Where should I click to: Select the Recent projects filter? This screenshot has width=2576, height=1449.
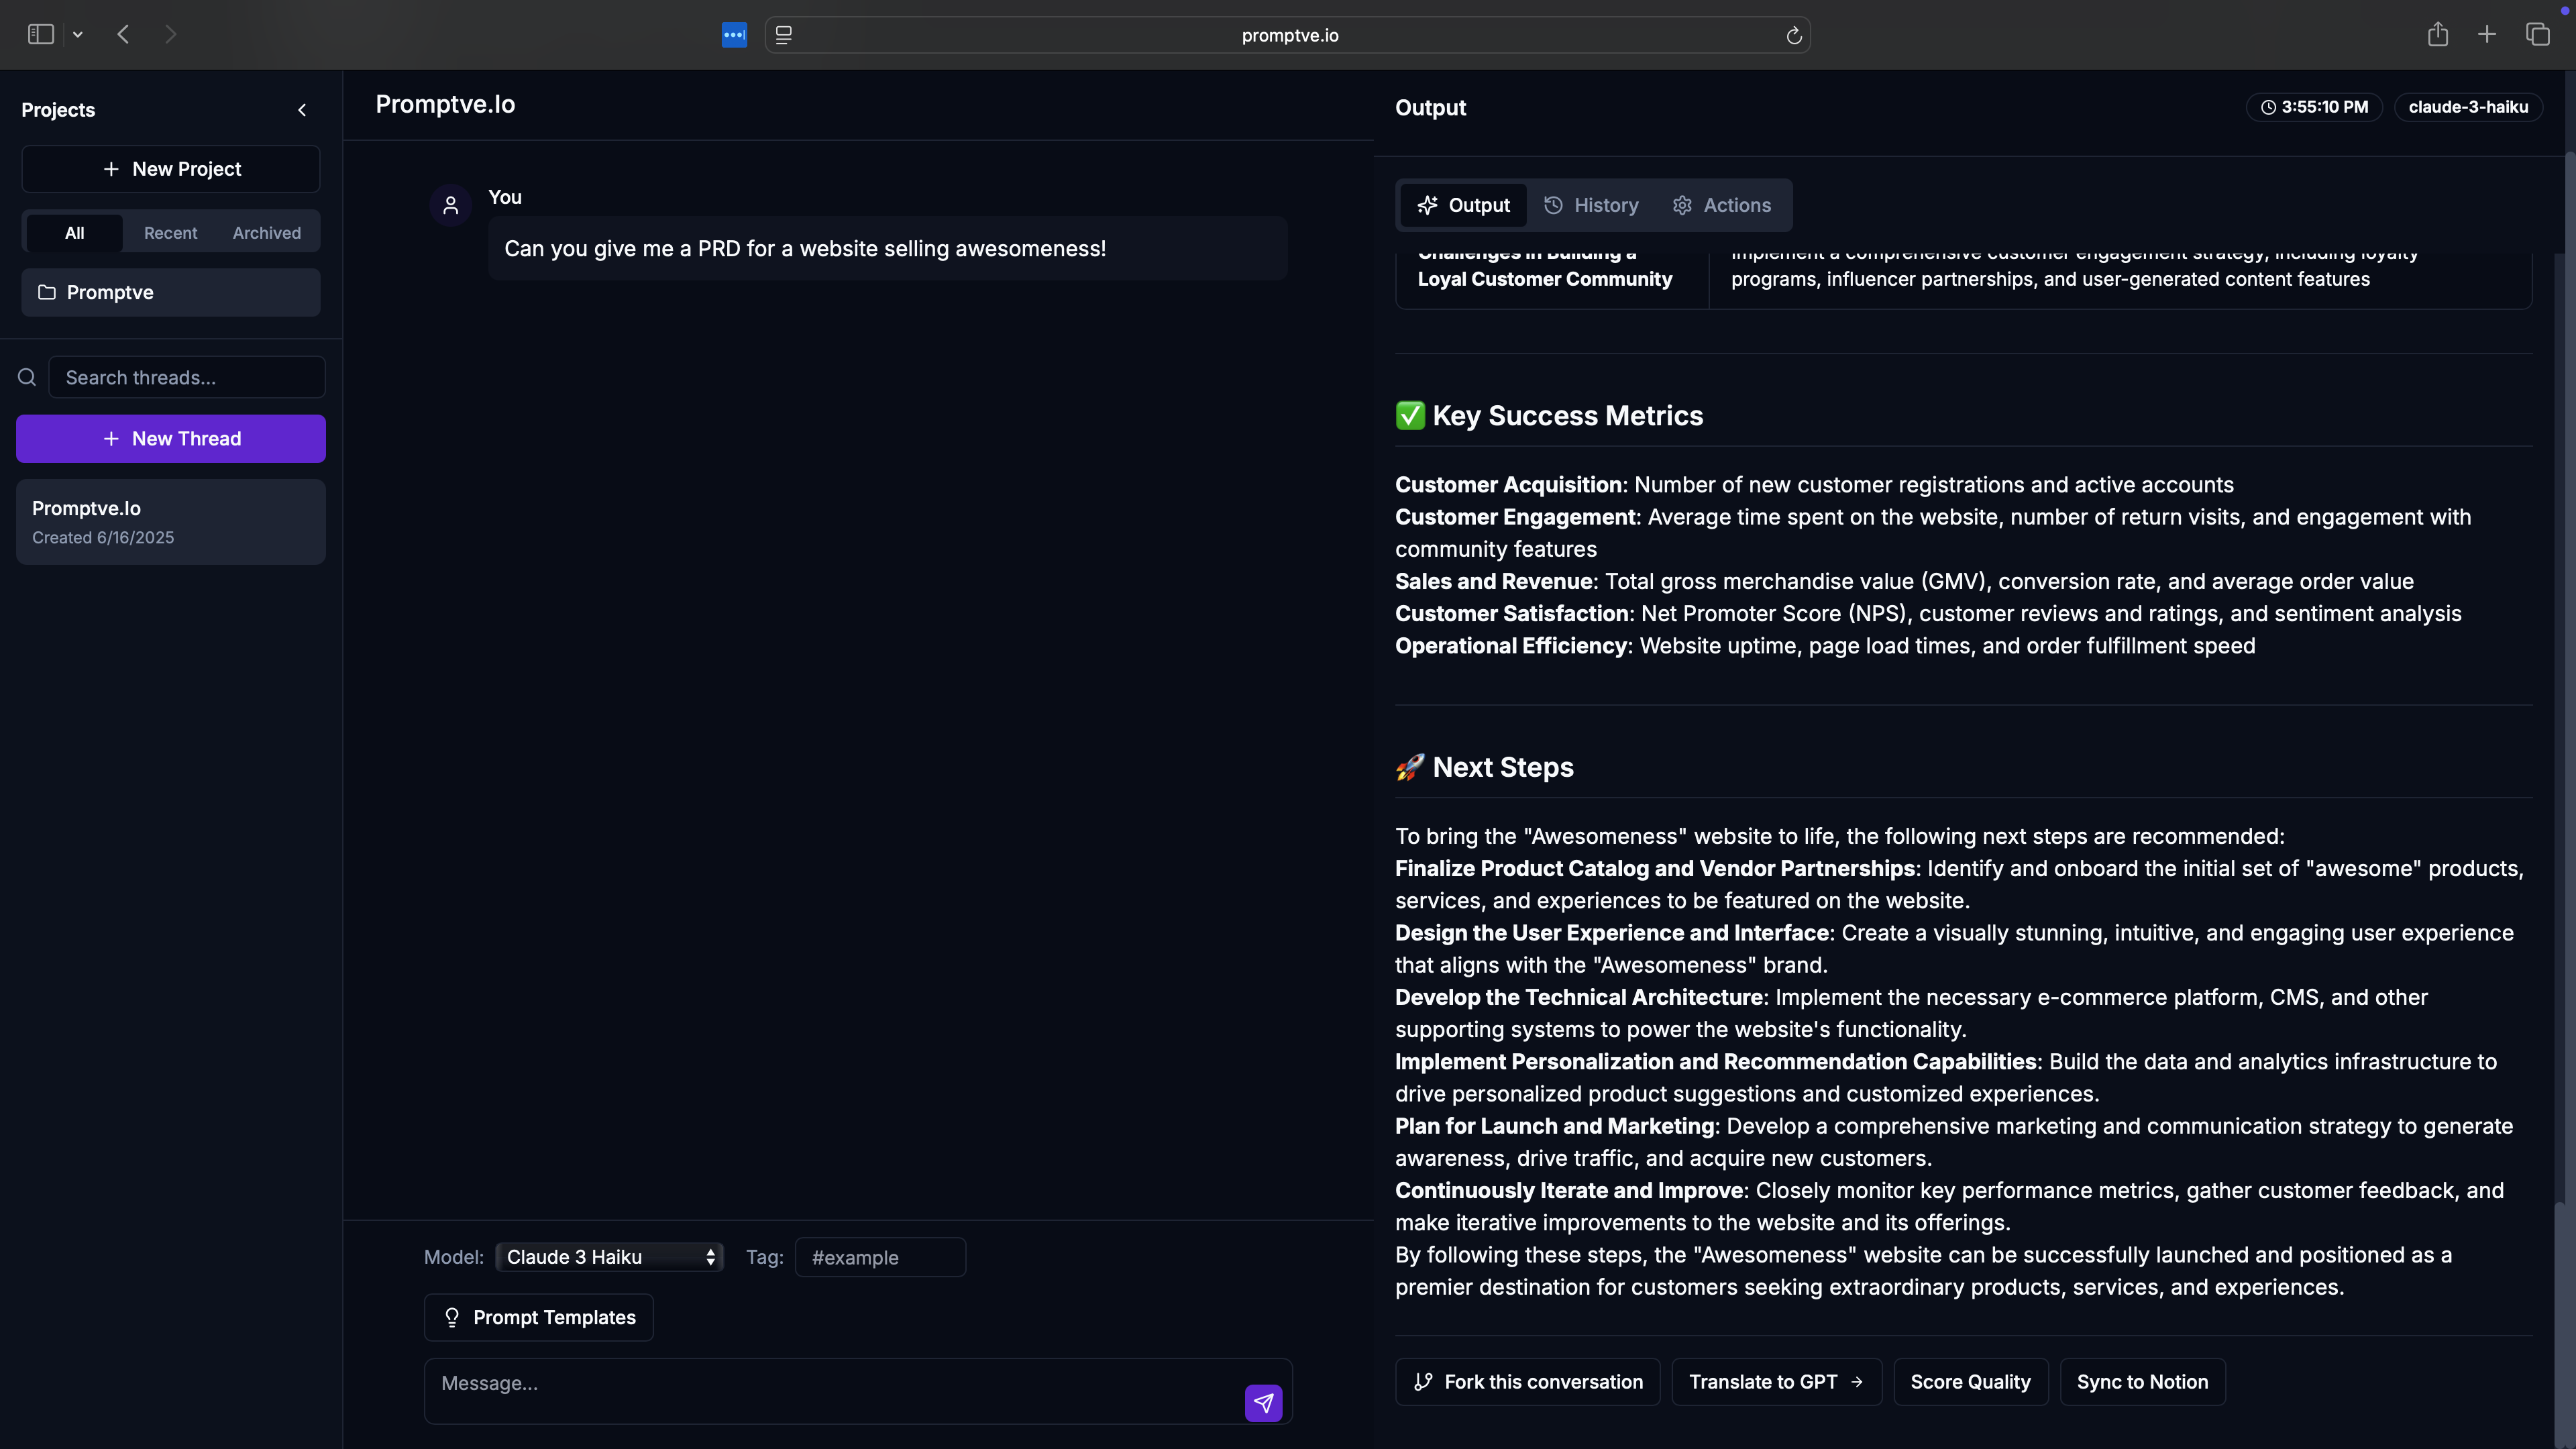coord(170,233)
